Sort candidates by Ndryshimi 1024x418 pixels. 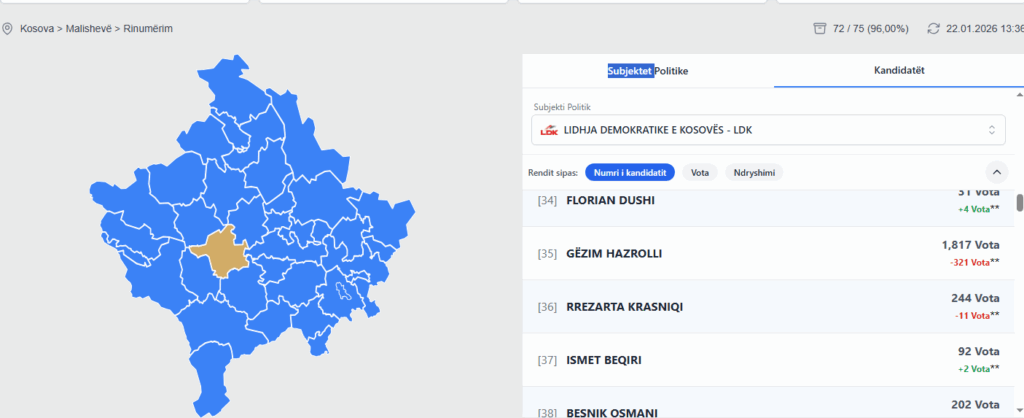pyautogui.click(x=754, y=173)
